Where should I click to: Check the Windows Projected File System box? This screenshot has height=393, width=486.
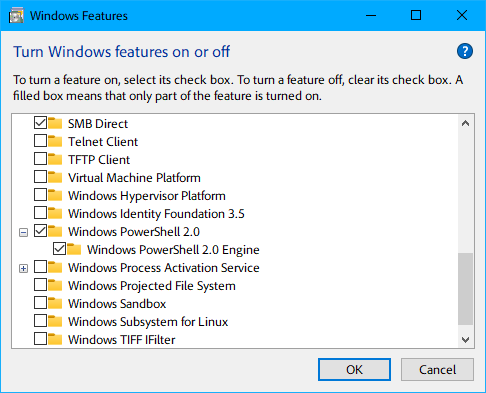(40, 285)
